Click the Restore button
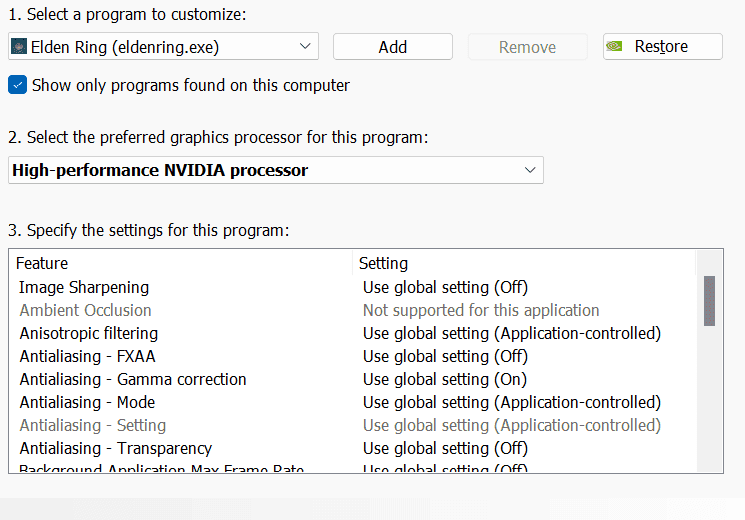The width and height of the screenshot is (745, 520). (x=662, y=47)
